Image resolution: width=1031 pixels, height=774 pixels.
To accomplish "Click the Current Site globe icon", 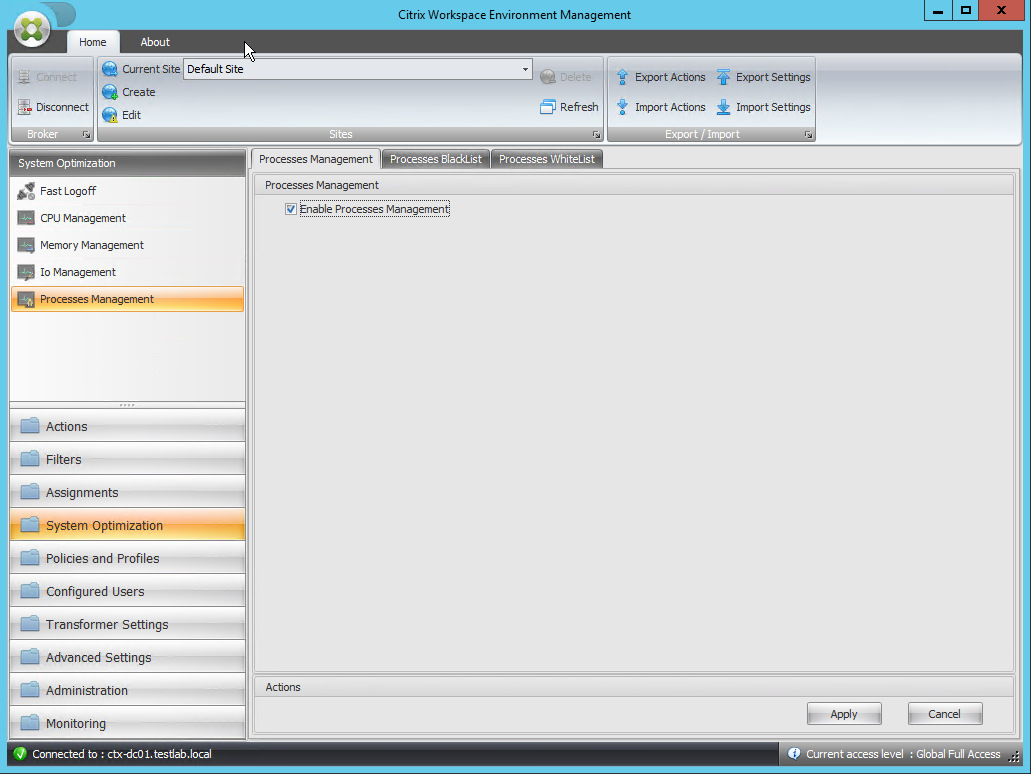I will (x=110, y=69).
